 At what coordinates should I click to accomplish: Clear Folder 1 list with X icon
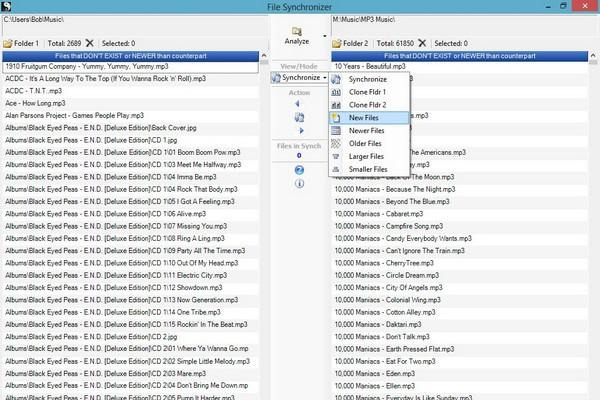pyautogui.click(x=90, y=43)
